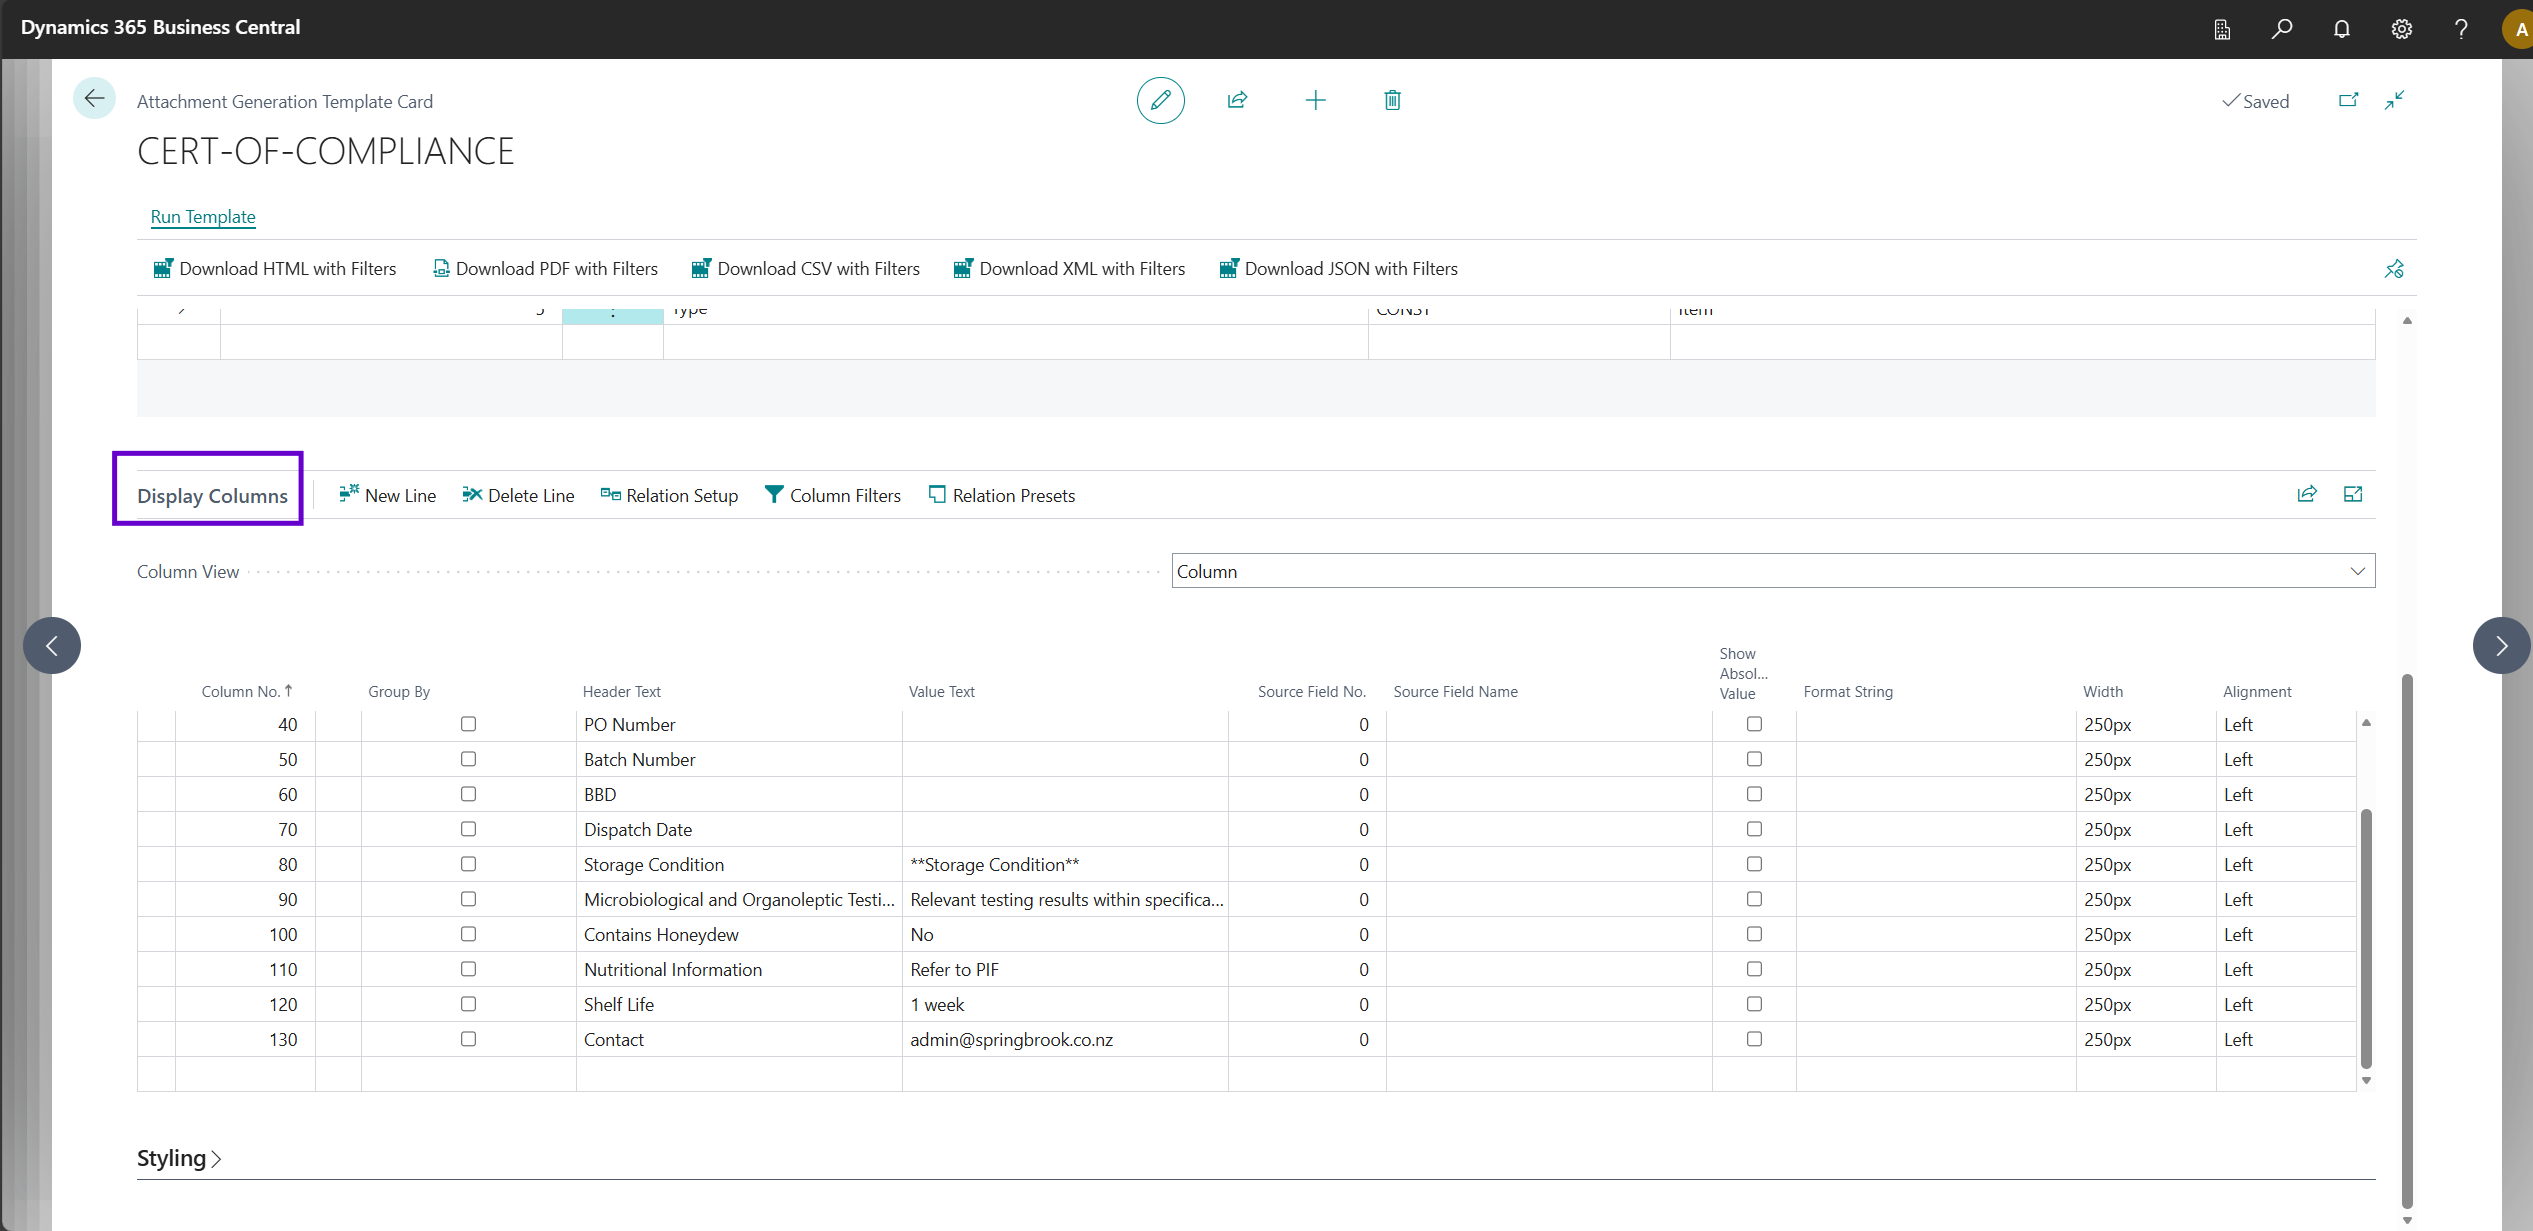Click the Saved status indicator
Image resolution: width=2533 pixels, height=1231 pixels.
point(2255,101)
